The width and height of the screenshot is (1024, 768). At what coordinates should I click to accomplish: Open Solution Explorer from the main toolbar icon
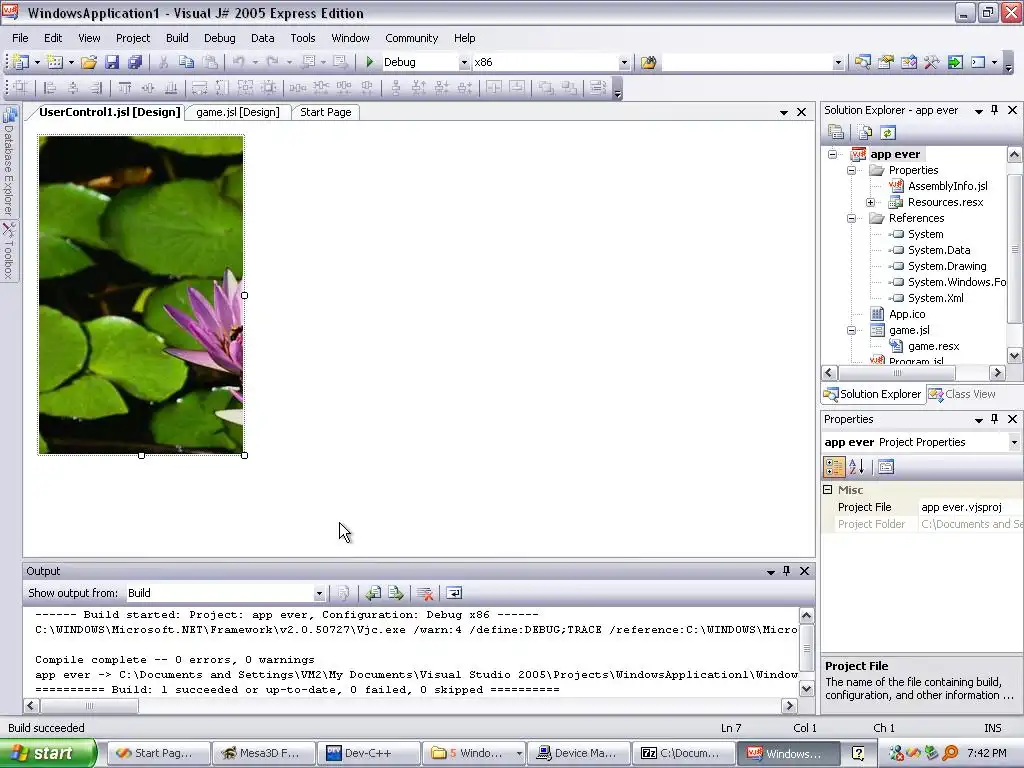pyautogui.click(x=863, y=63)
